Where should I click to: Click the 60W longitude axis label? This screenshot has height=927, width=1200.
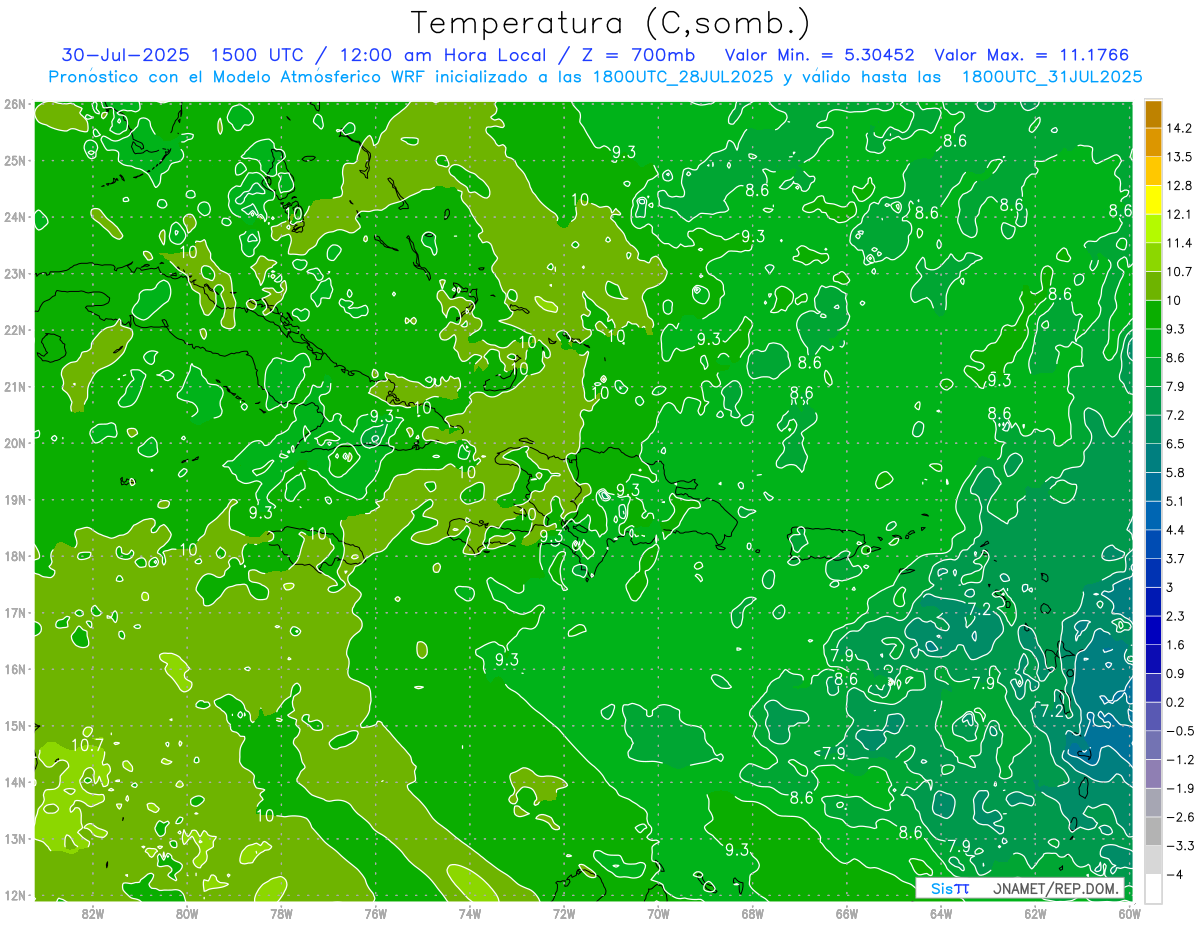[x=1129, y=913]
